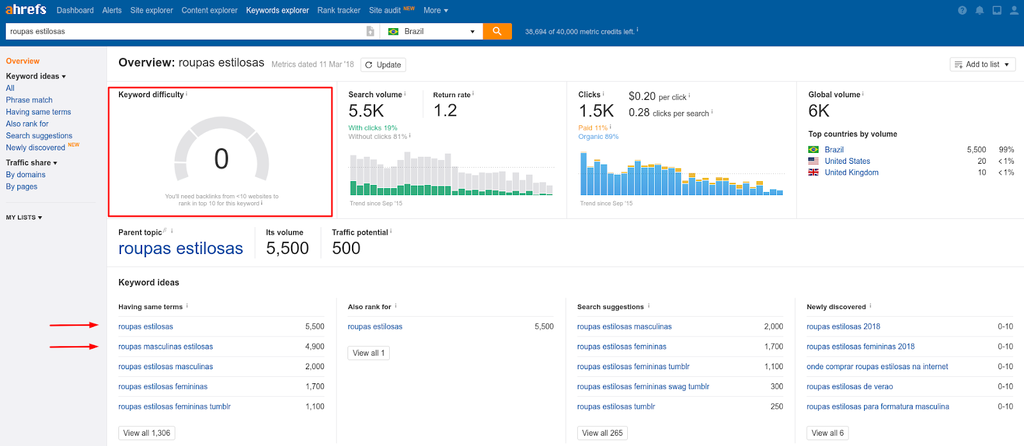Click info icon next to per click
The width and height of the screenshot is (1024, 446).
pyautogui.click(x=690, y=95)
